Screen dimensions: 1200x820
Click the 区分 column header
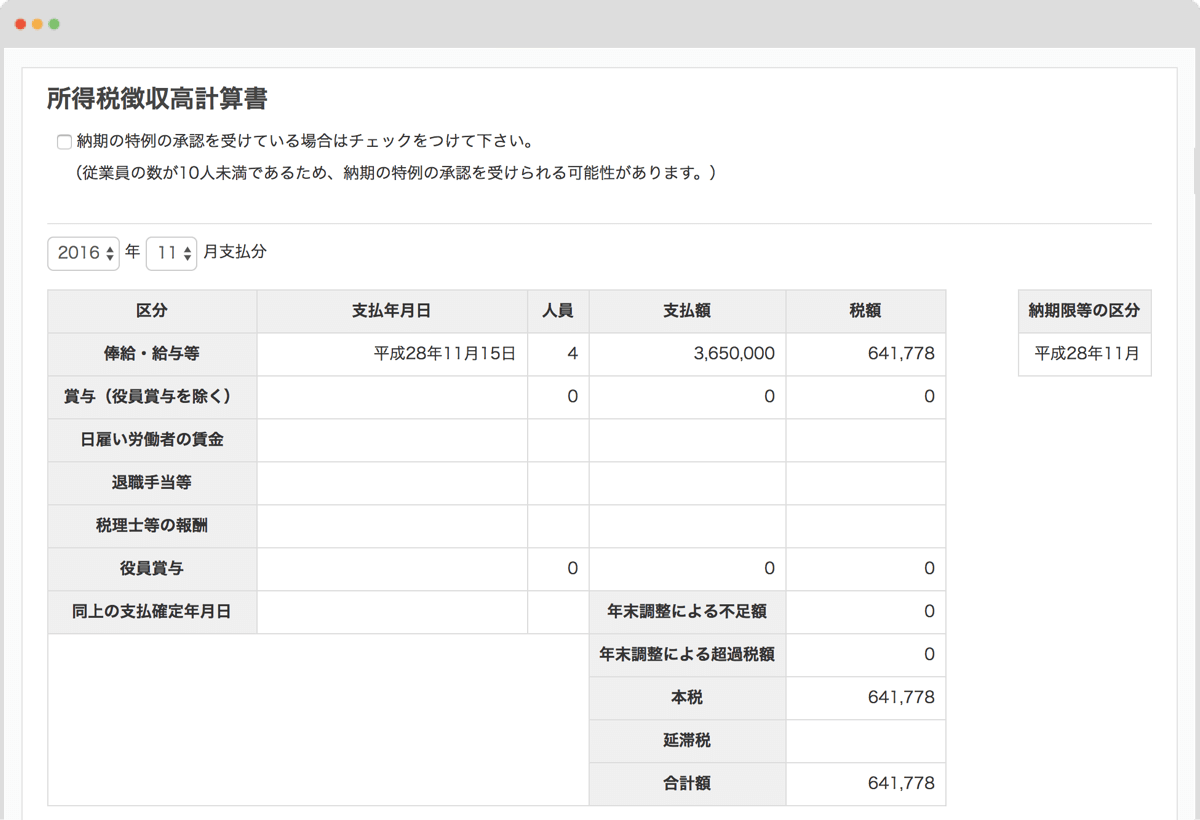(x=152, y=311)
